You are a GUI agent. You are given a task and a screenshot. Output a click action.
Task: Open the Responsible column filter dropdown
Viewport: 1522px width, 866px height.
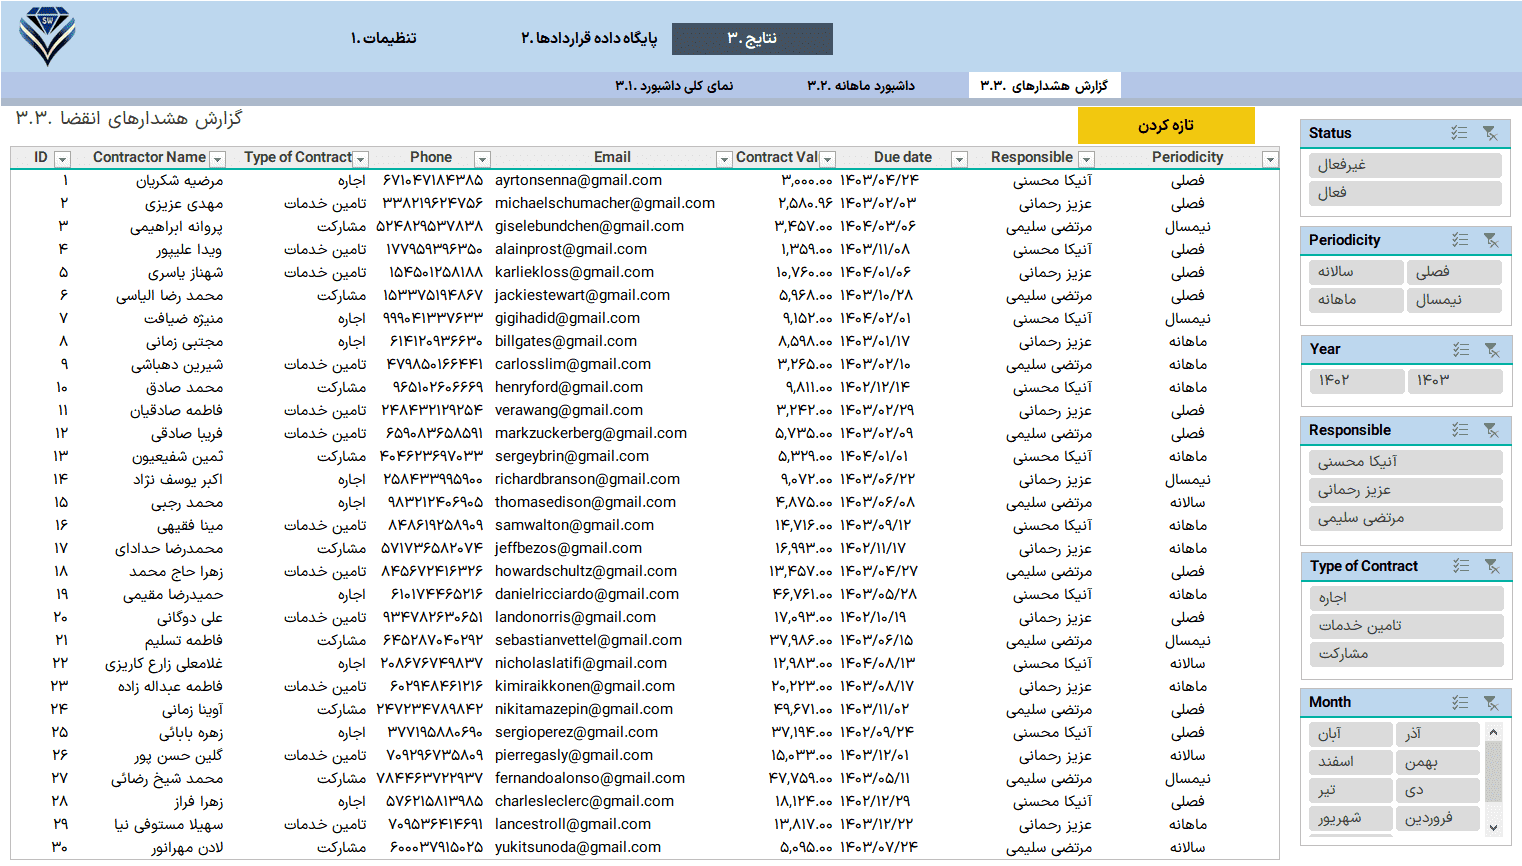[x=1086, y=159]
